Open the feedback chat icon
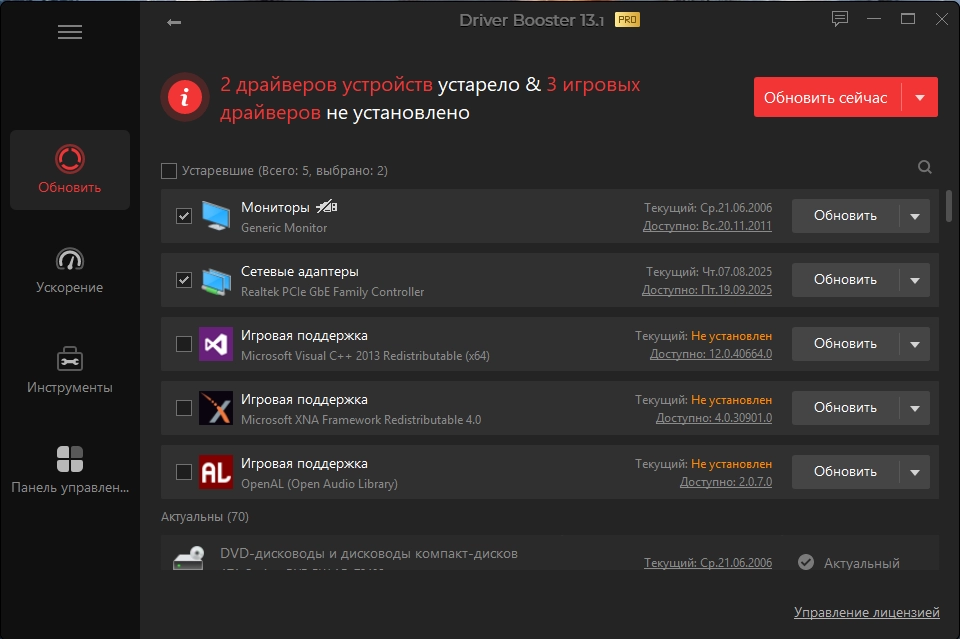The width and height of the screenshot is (960, 639). (839, 19)
